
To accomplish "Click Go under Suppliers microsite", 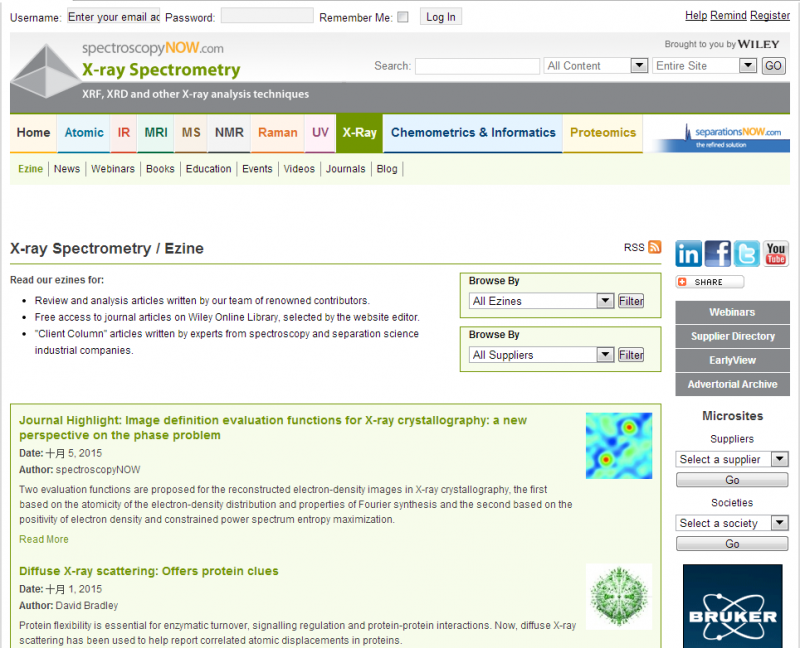I will pos(732,480).
